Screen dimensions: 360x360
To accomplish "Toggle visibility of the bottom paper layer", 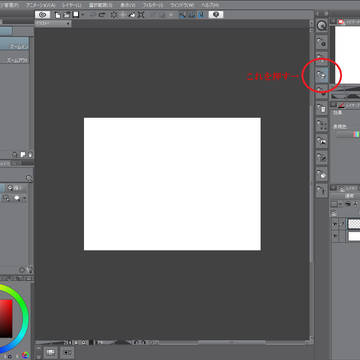I will pos(335,236).
